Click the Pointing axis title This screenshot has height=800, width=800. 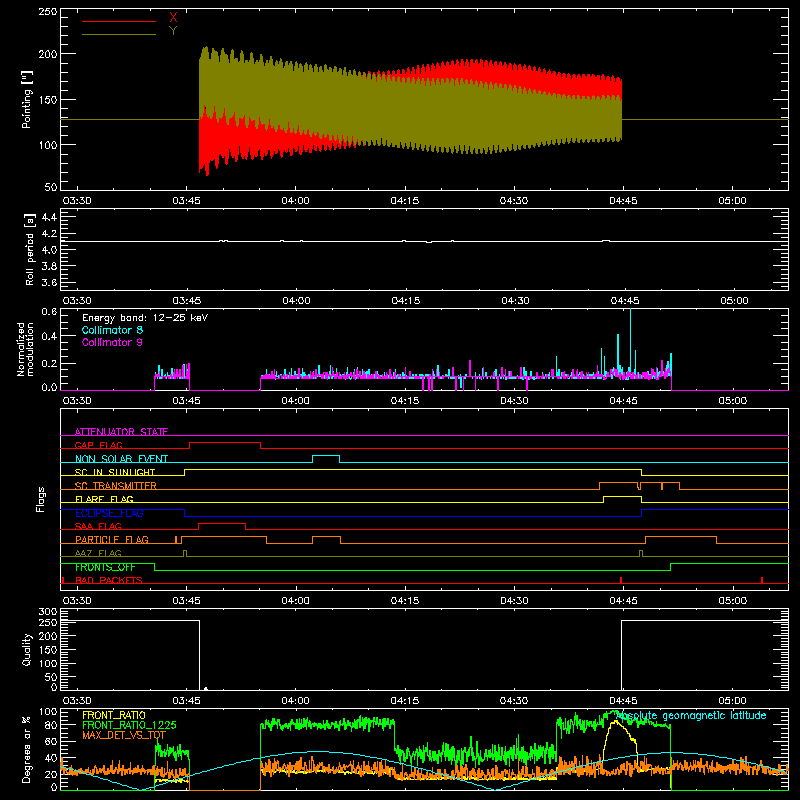pyautogui.click(x=27, y=99)
